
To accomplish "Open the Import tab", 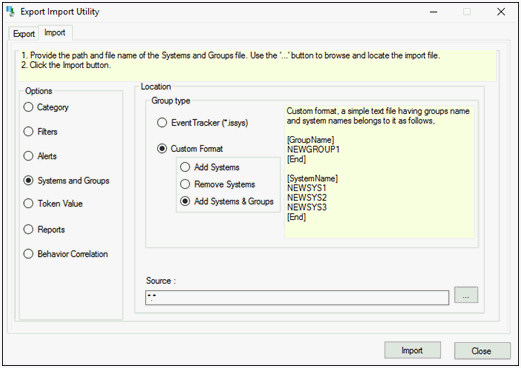I will (55, 33).
